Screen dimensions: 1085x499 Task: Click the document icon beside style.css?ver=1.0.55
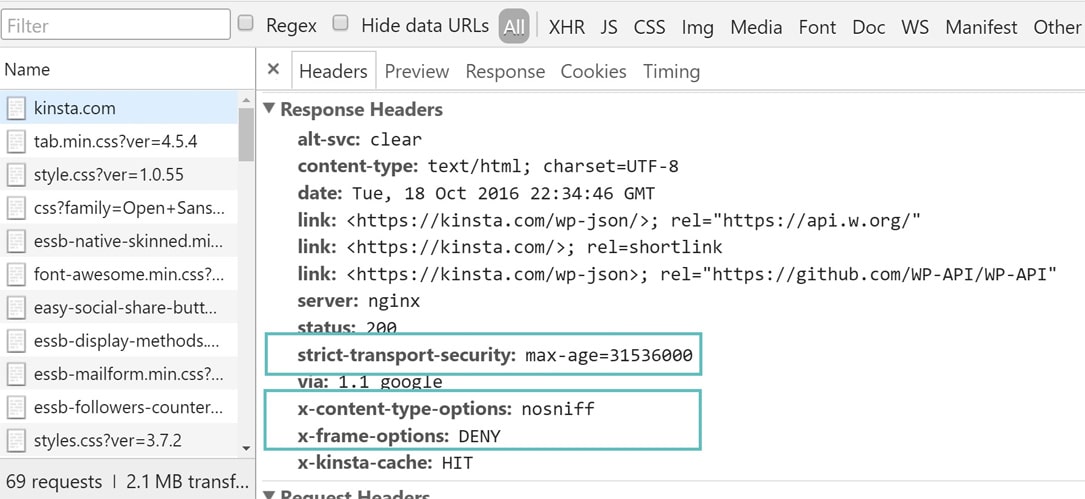(16, 174)
